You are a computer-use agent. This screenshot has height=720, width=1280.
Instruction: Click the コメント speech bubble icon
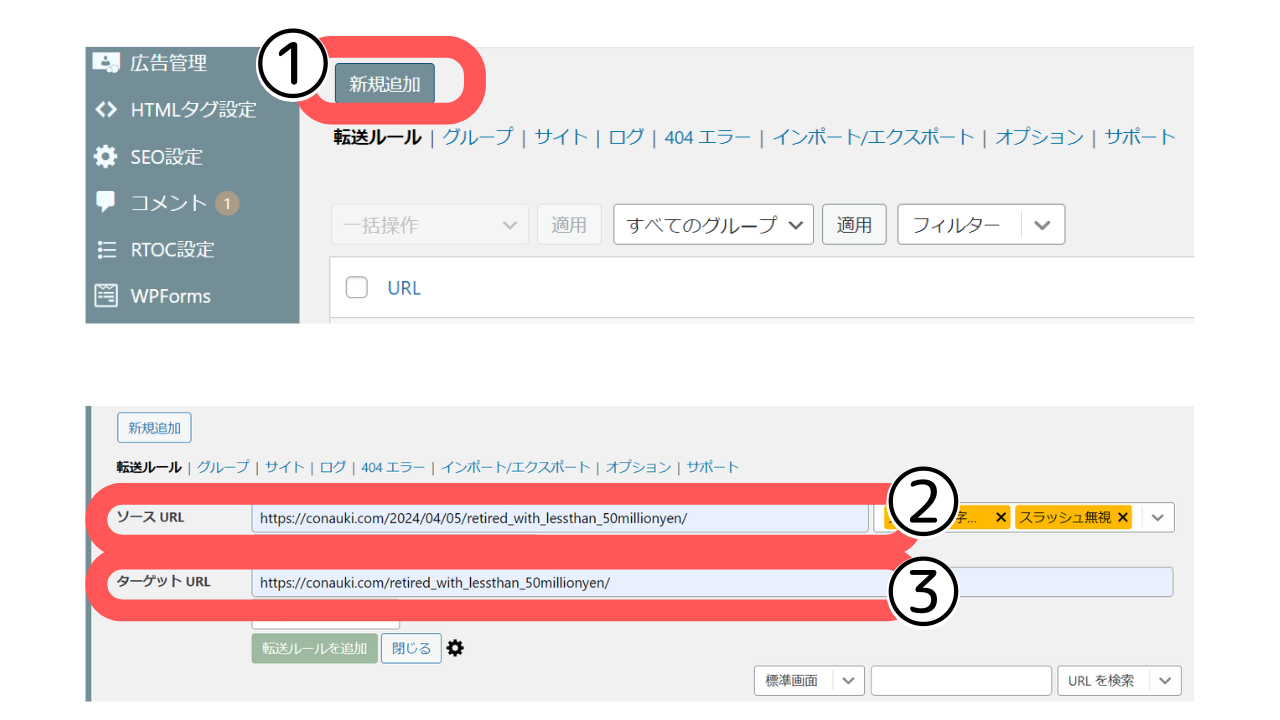pyautogui.click(x=106, y=202)
